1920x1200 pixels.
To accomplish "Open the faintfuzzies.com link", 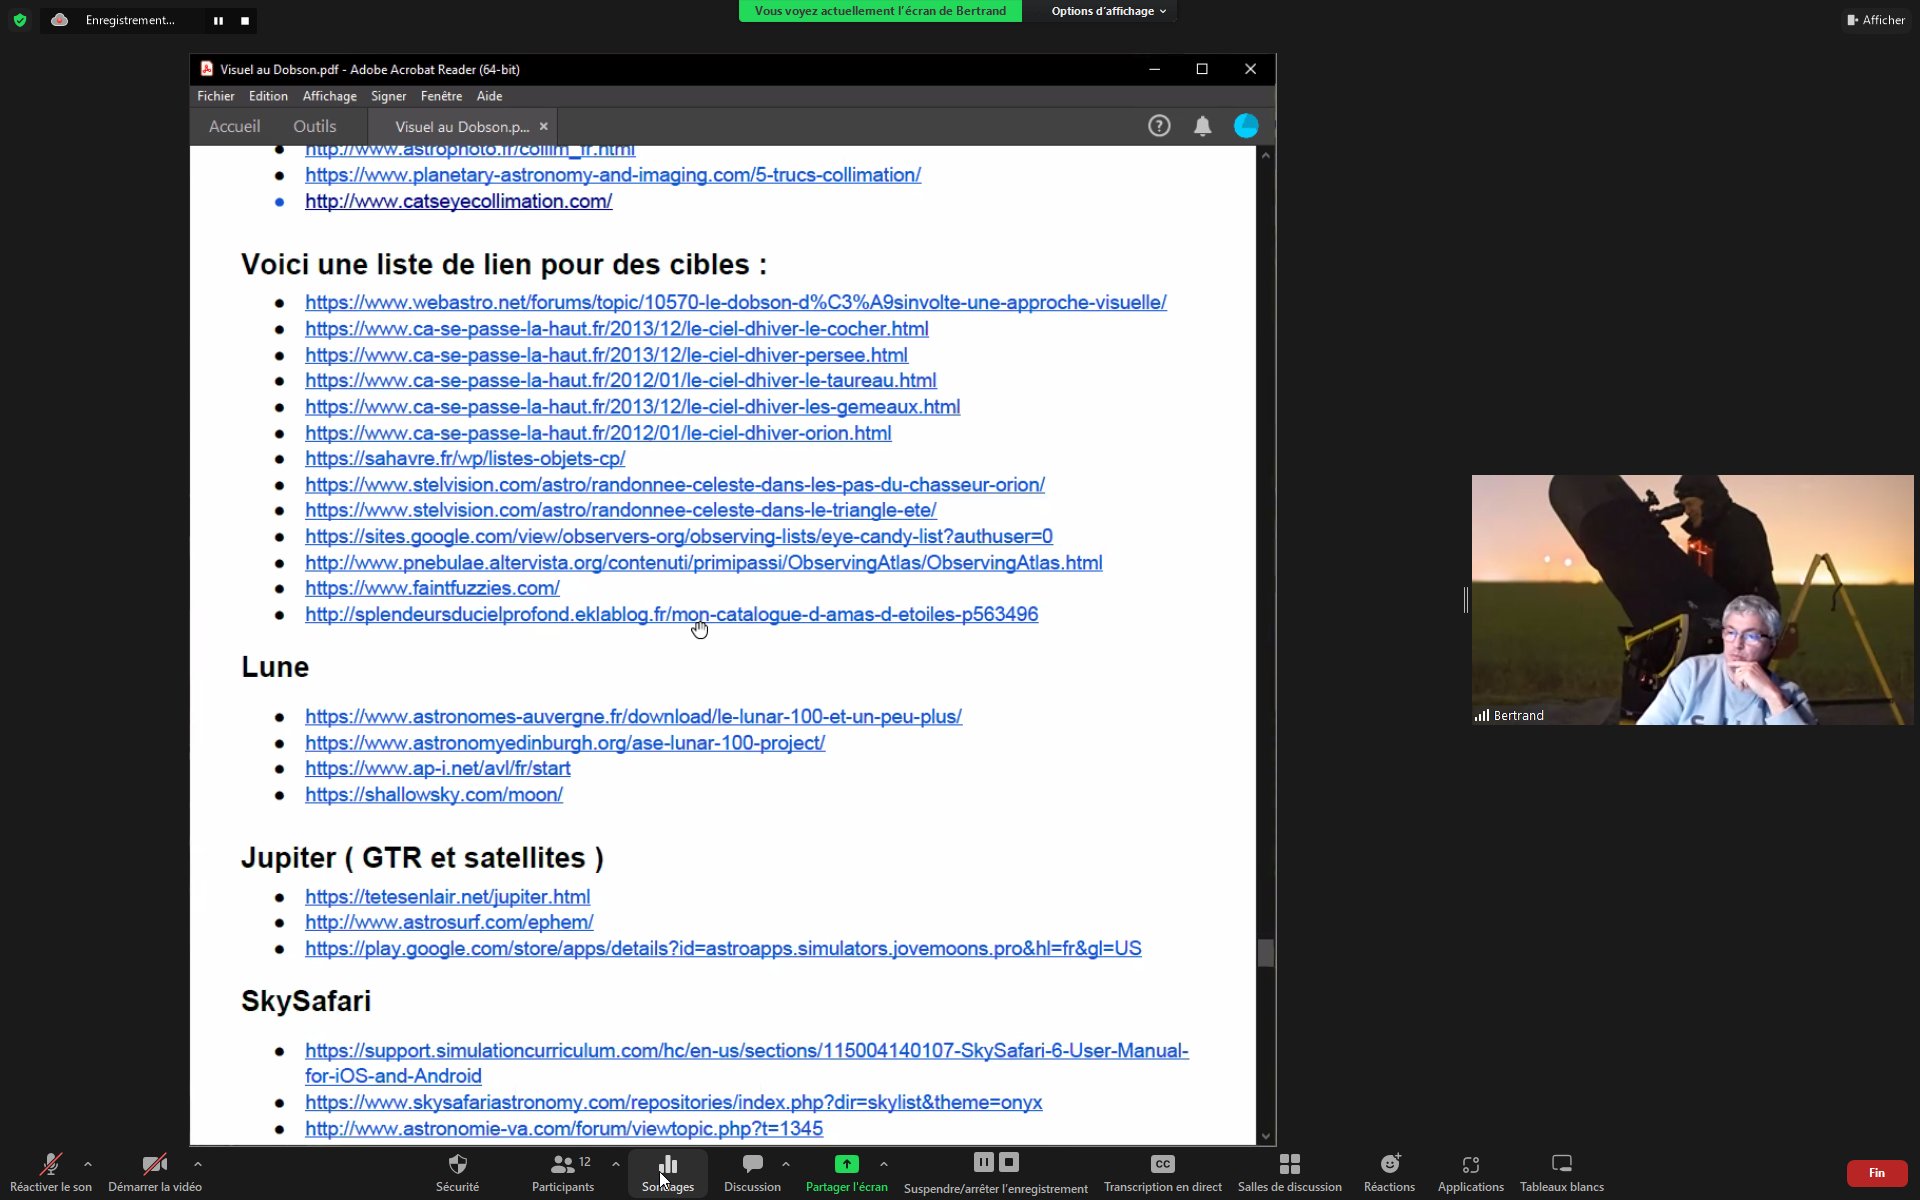I will [432, 588].
